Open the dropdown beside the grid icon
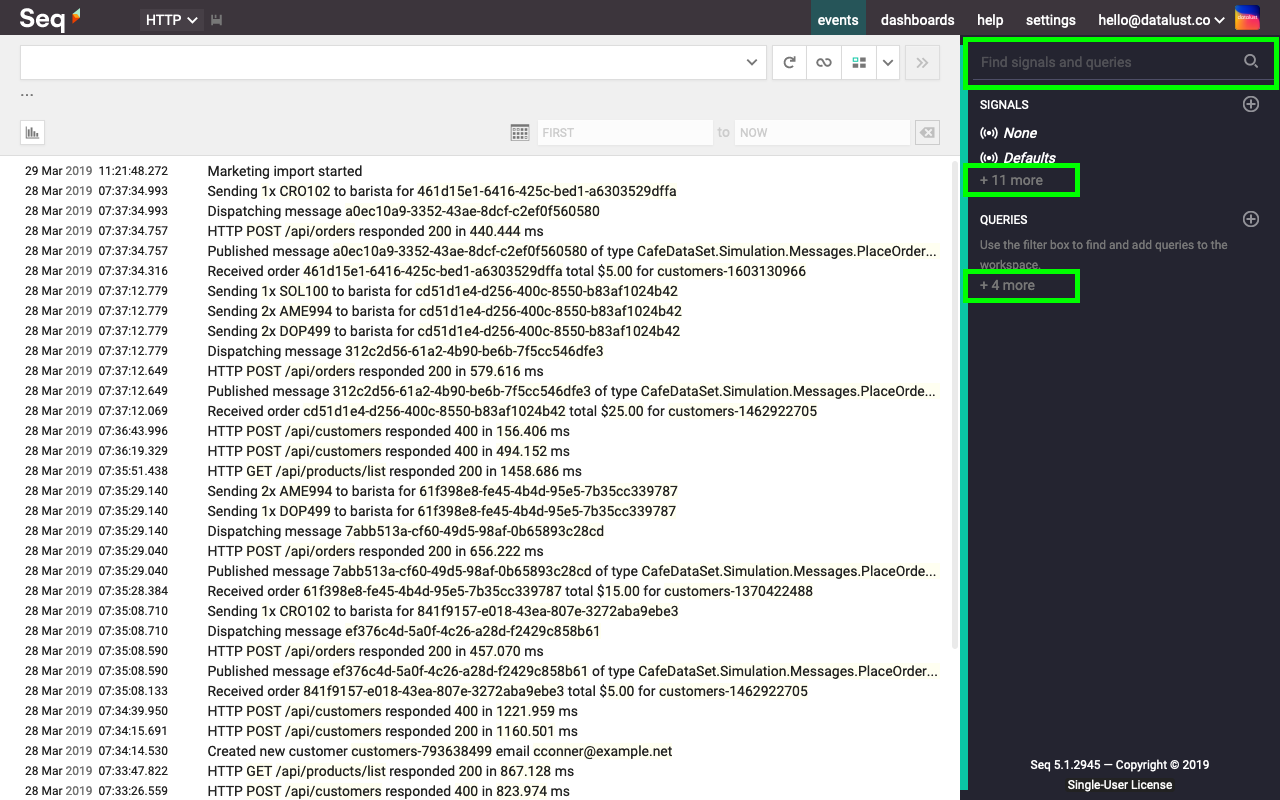The height and width of the screenshot is (800, 1280). (x=888, y=62)
